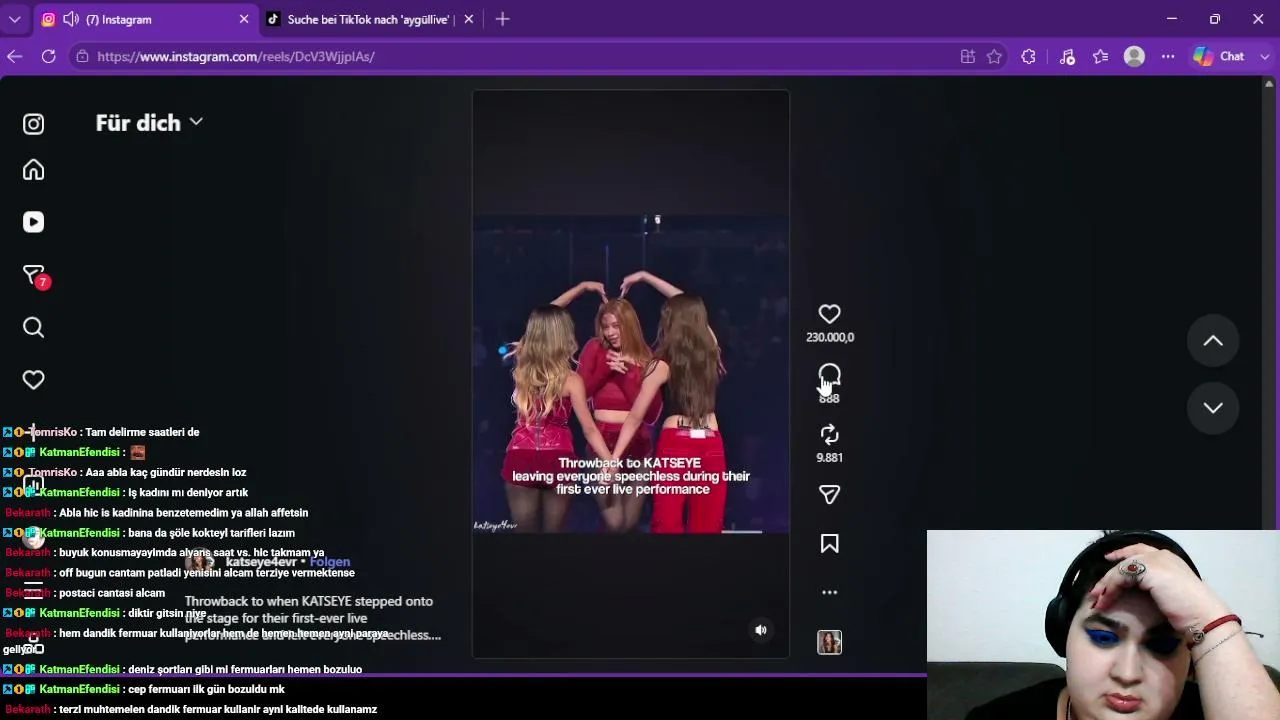The width and height of the screenshot is (1280, 720).
Task: Mute the Instagram tab audio
Action: (x=71, y=19)
